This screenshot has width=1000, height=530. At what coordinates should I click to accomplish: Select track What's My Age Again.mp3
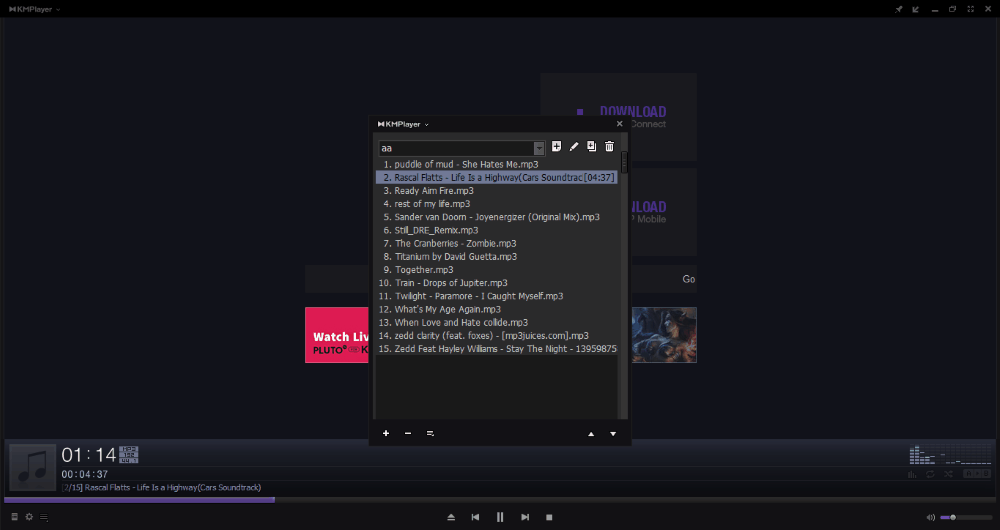pos(496,309)
